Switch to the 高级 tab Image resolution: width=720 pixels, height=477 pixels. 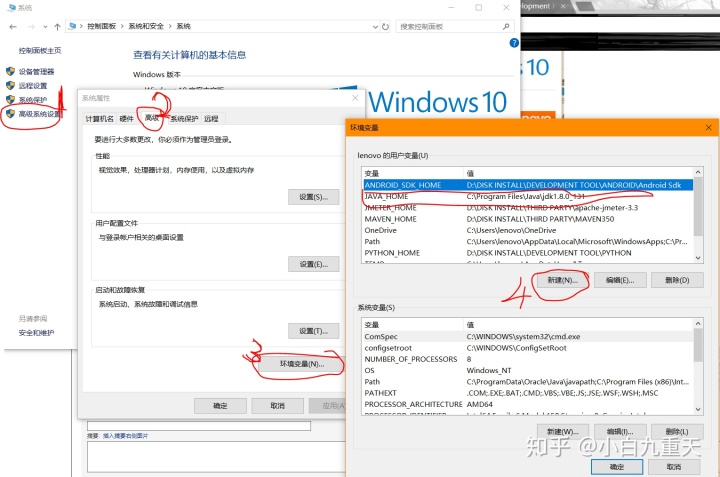click(x=152, y=118)
